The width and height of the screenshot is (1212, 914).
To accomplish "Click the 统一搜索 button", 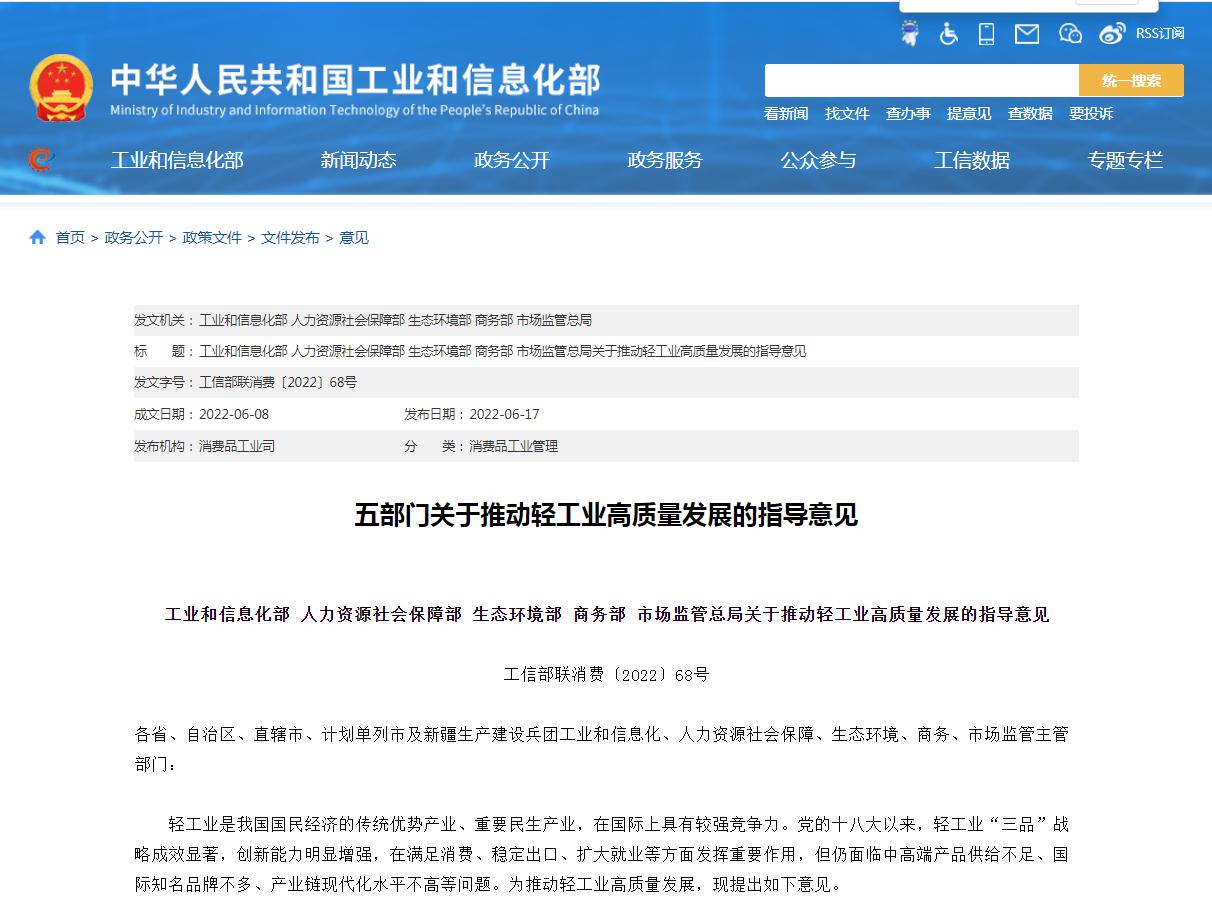I will 1131,80.
